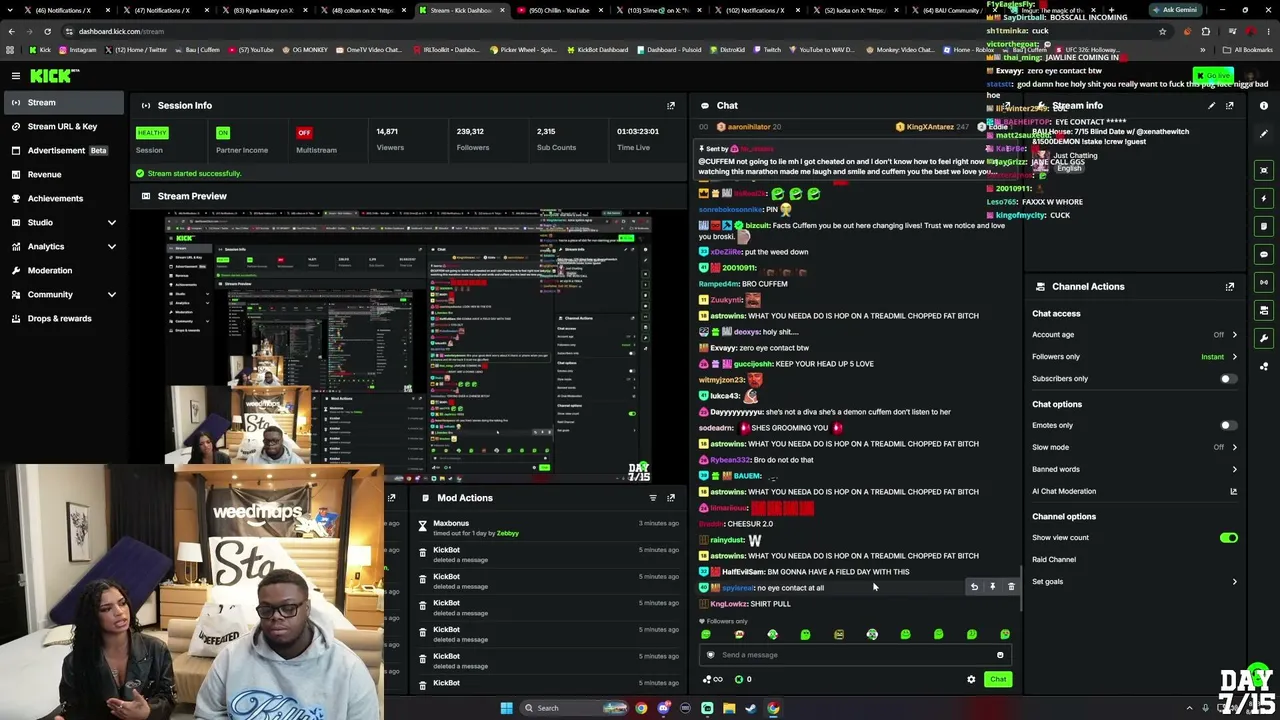Open Advertisement Beta page

tap(62, 151)
